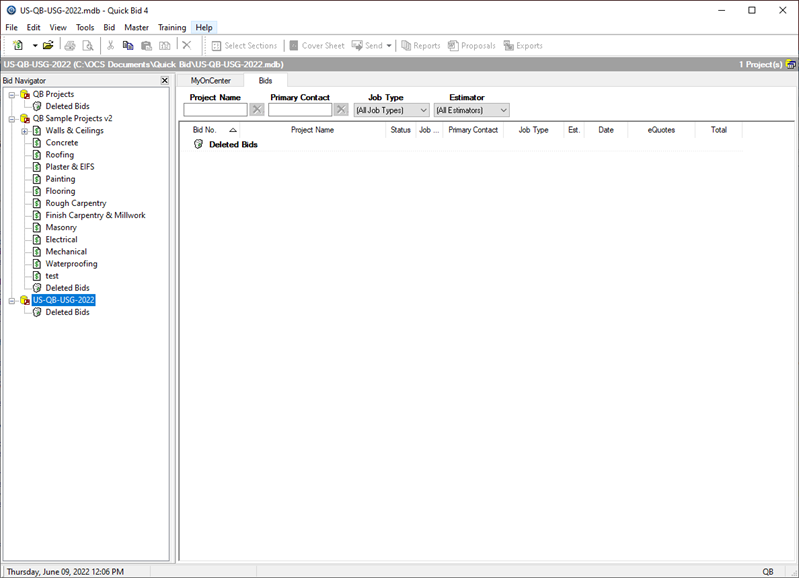
Task: Open the Send dropdown arrow
Action: (389, 45)
